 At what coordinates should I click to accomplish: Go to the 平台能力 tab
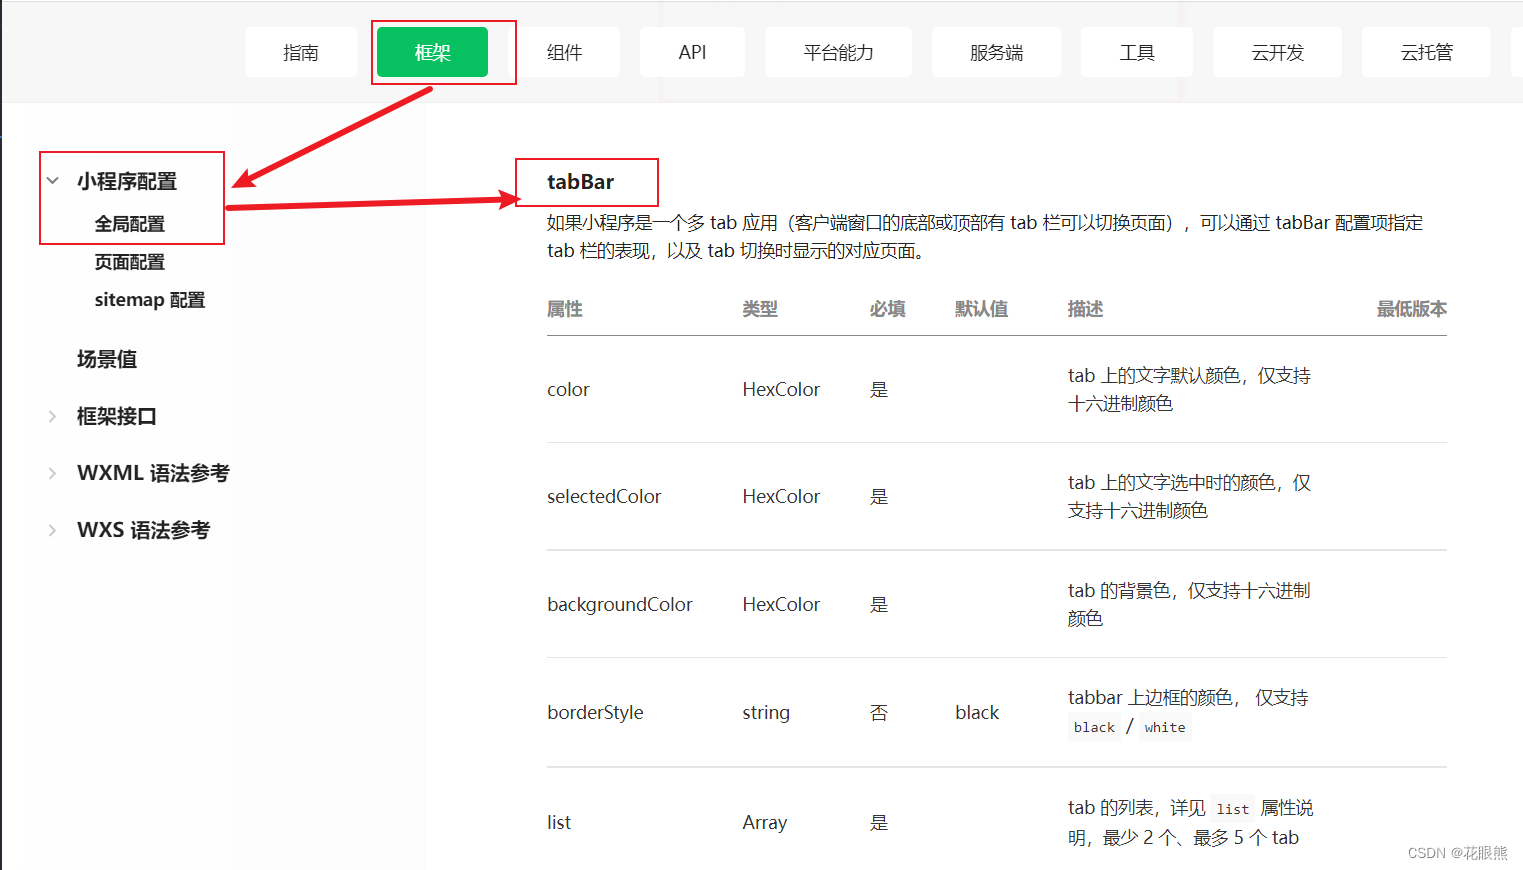pos(838,52)
